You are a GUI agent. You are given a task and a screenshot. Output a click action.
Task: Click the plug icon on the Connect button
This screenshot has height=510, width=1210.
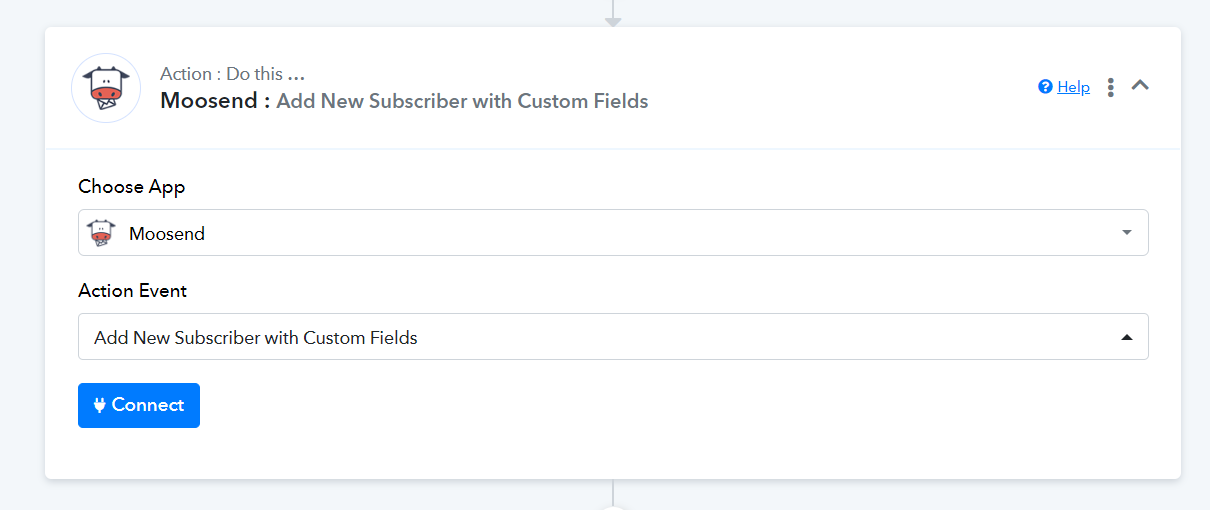click(100, 405)
